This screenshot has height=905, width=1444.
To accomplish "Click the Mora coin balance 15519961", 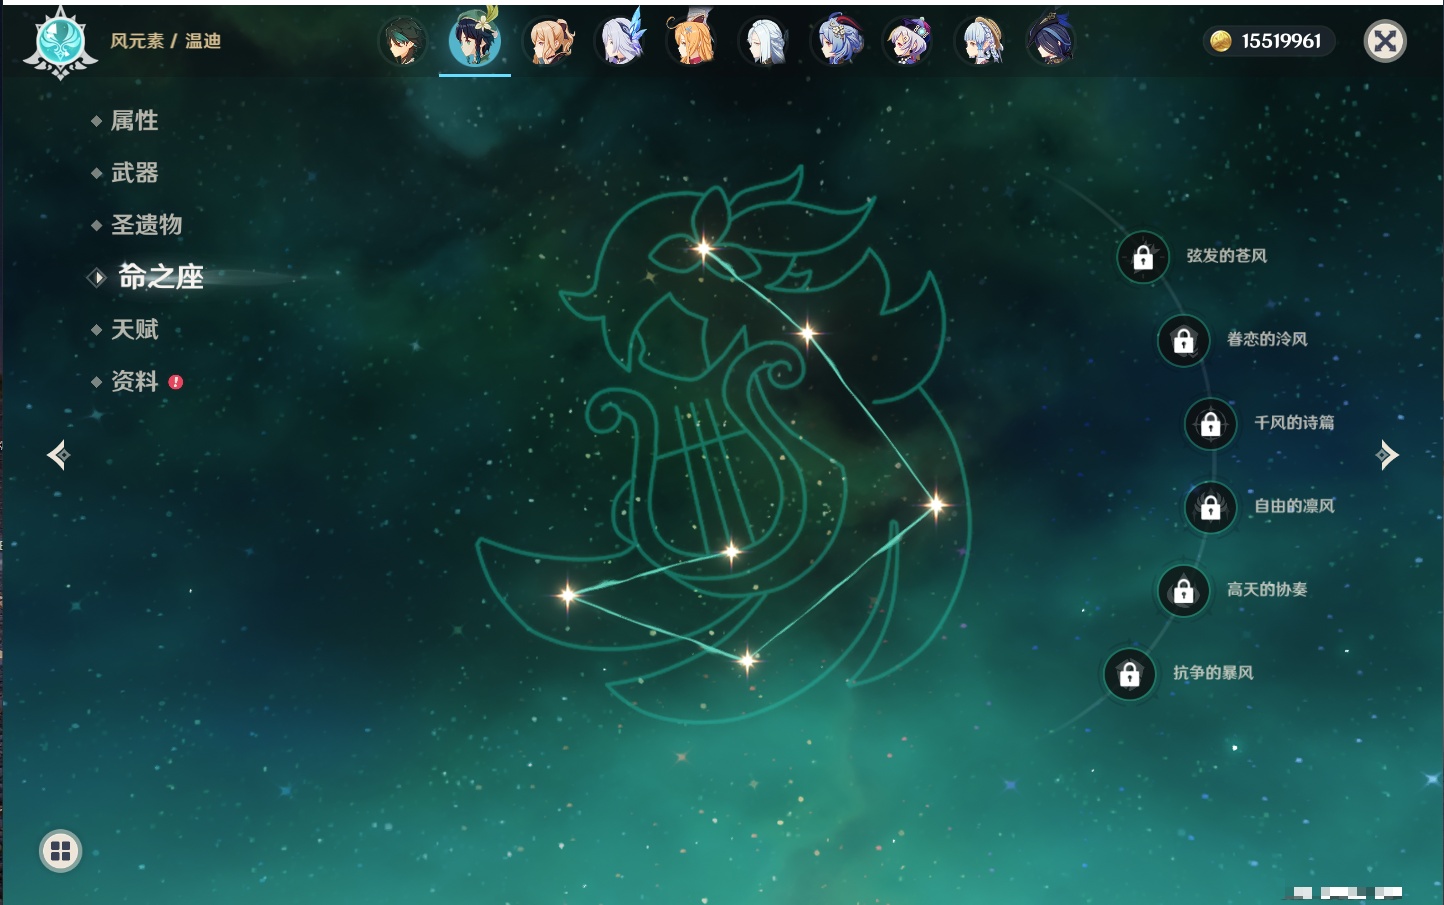I will point(1269,41).
